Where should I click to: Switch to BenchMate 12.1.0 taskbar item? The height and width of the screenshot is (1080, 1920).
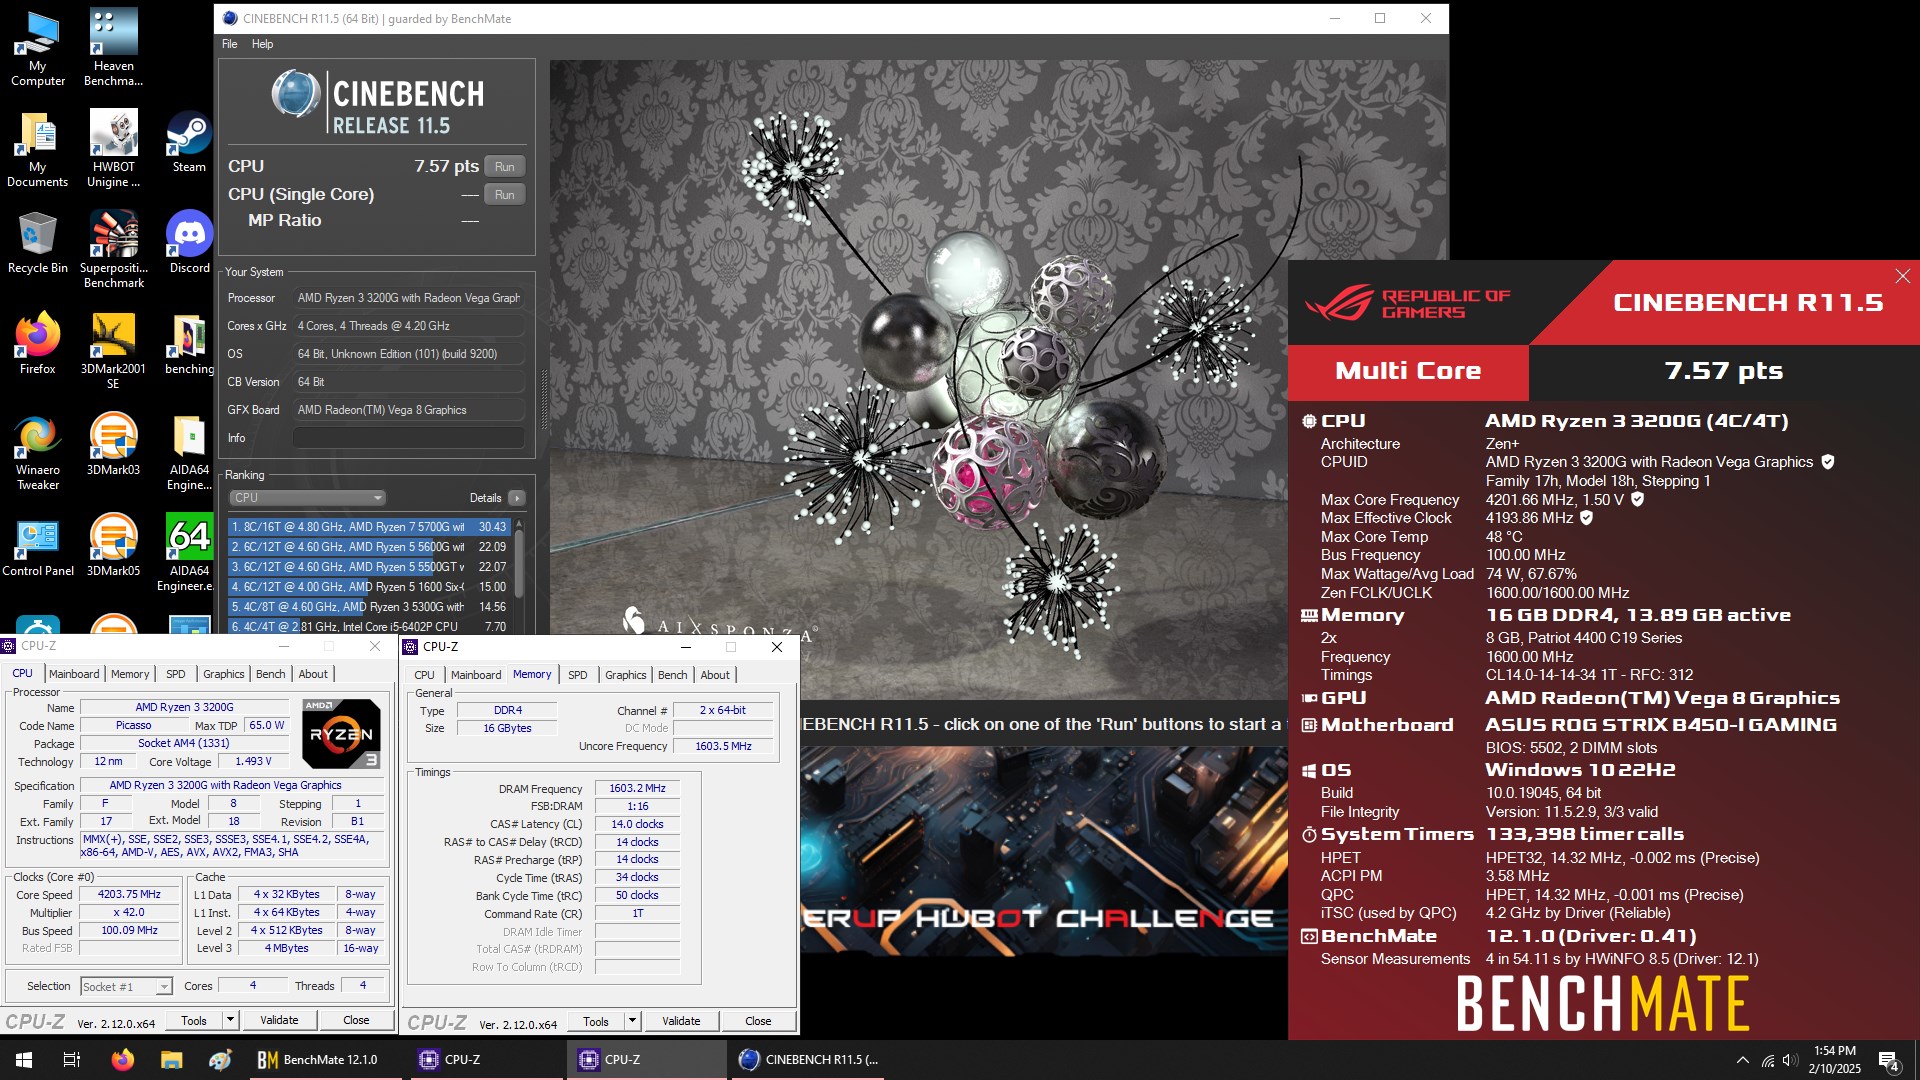pos(326,1060)
